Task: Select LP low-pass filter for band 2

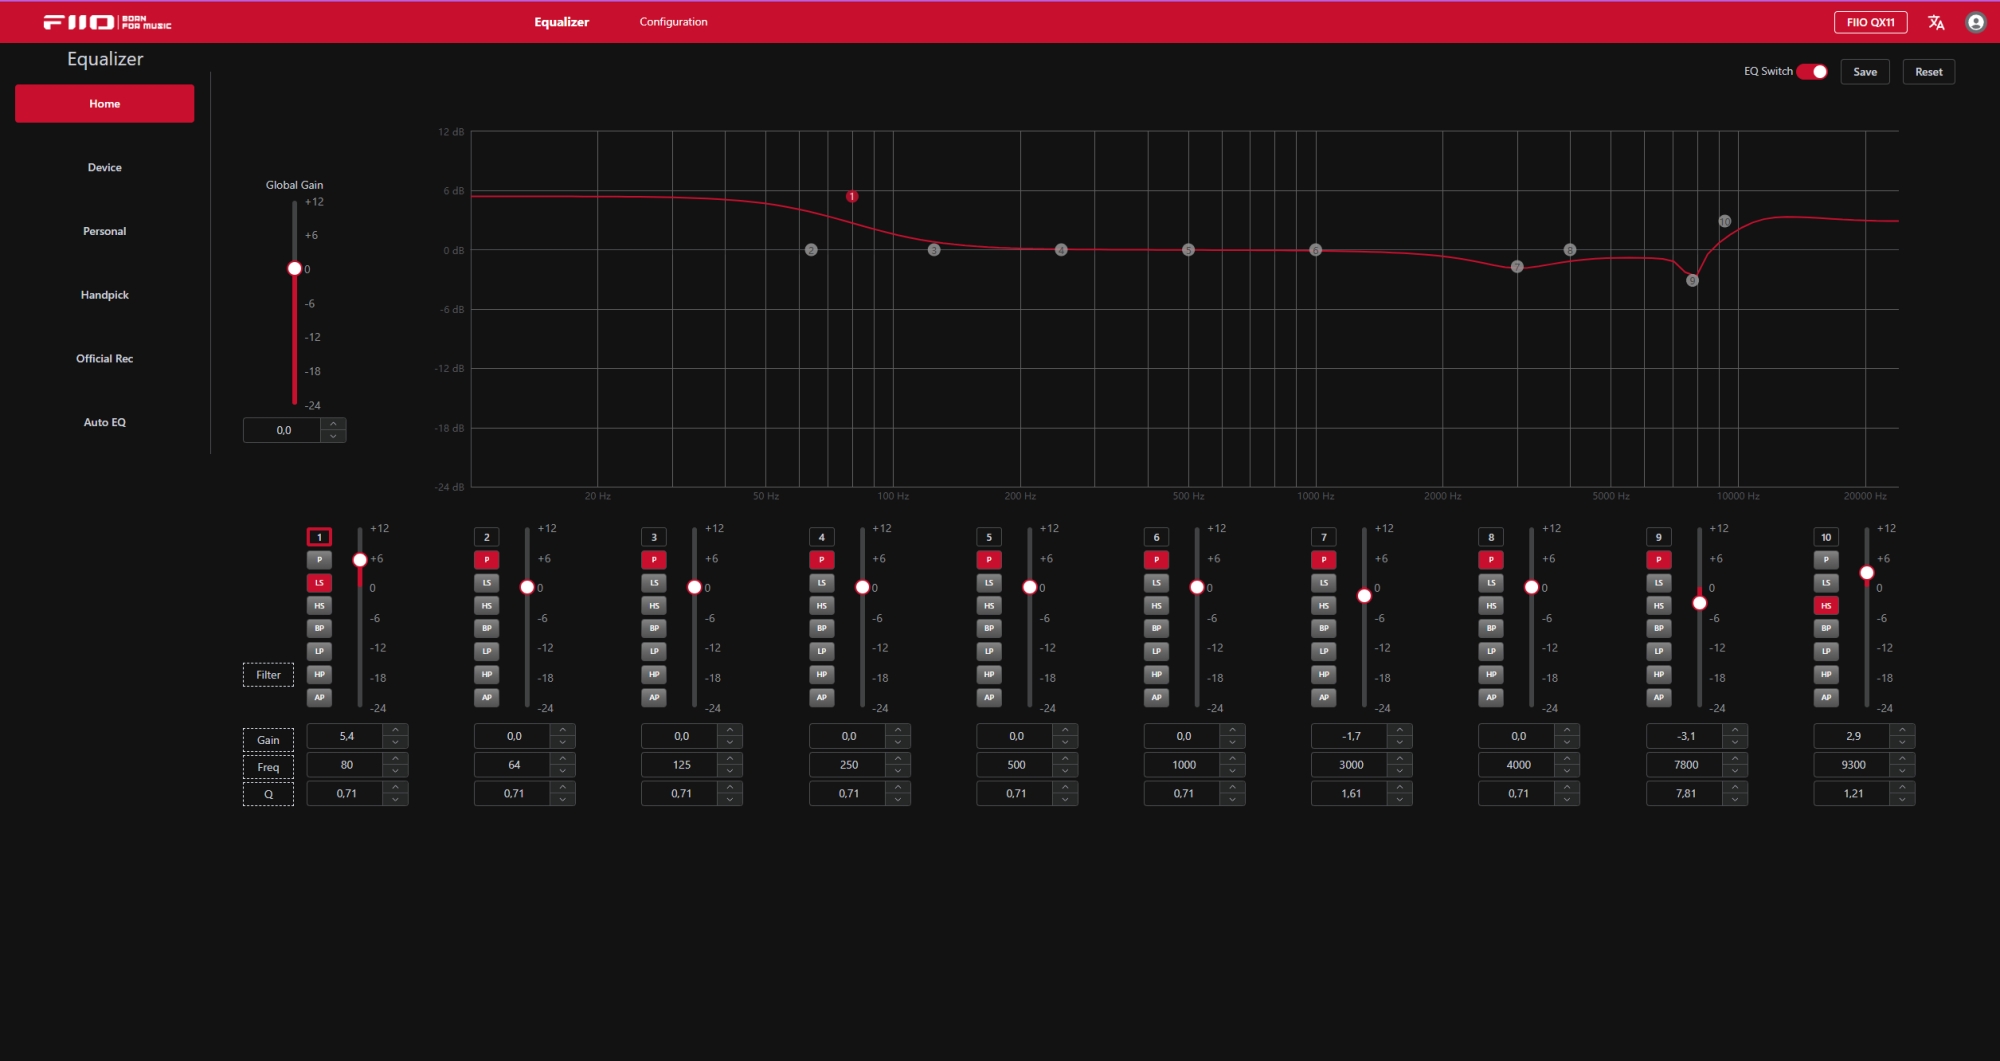Action: click(487, 651)
